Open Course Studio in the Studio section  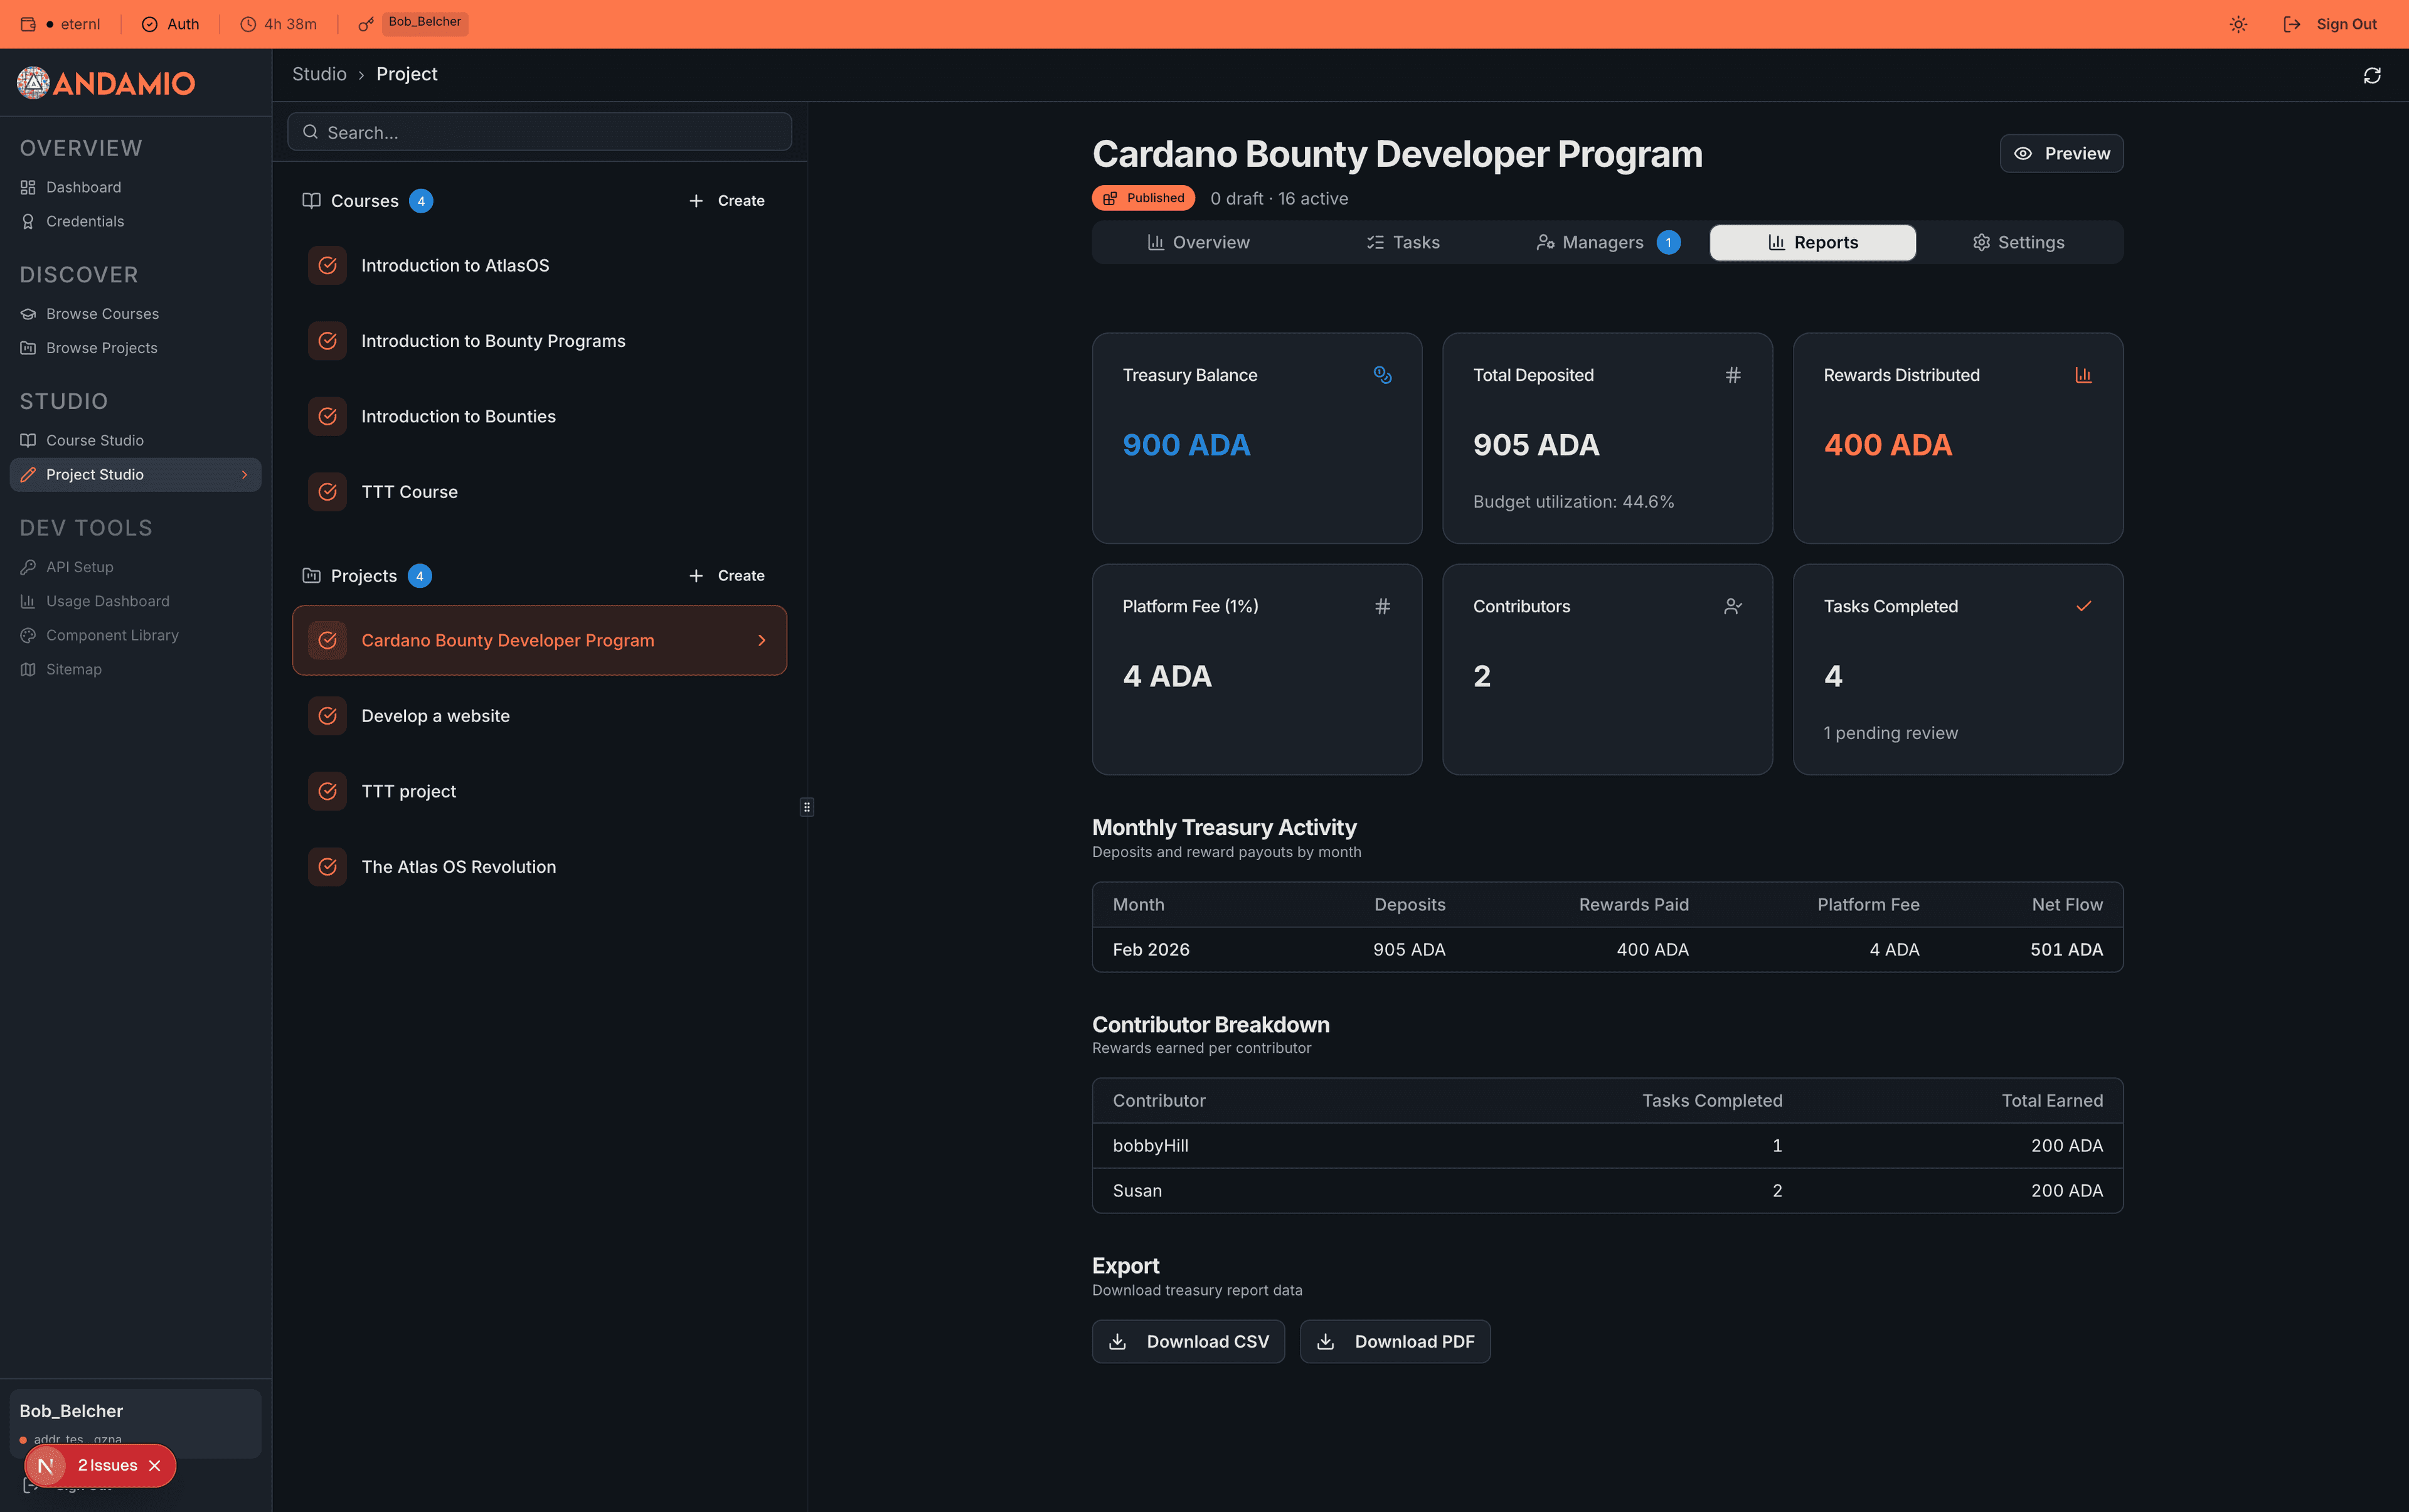pos(95,440)
